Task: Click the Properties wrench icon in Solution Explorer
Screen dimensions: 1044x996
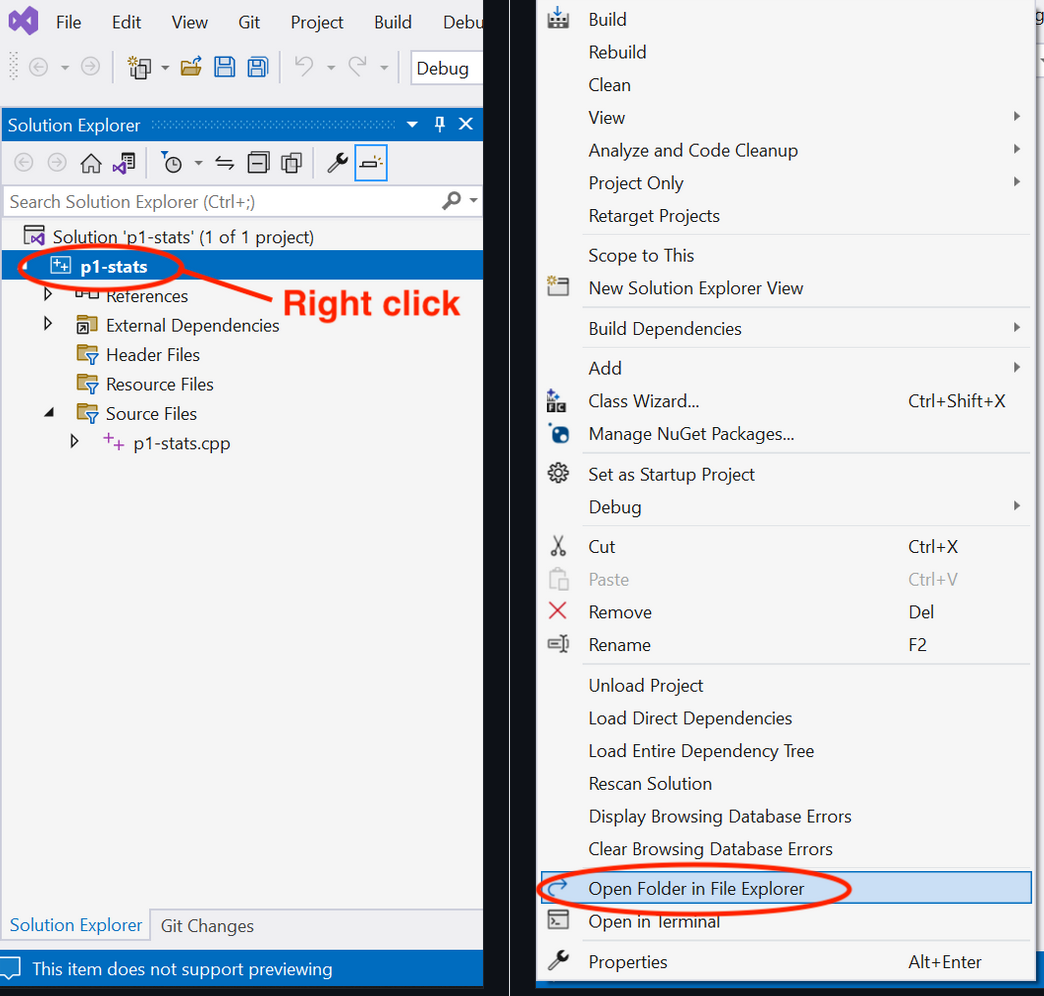Action: point(338,162)
